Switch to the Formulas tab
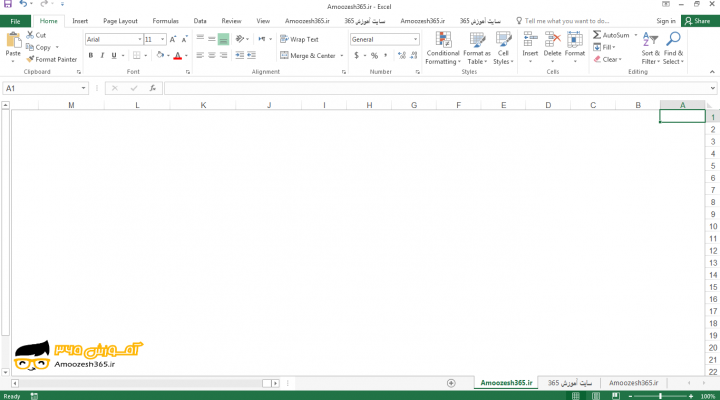This screenshot has height=400, width=720. 165,21
